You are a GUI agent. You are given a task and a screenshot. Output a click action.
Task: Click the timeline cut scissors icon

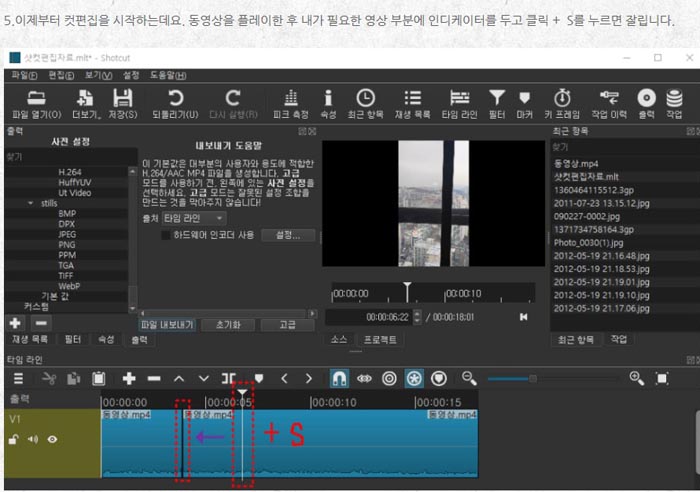tap(49, 379)
